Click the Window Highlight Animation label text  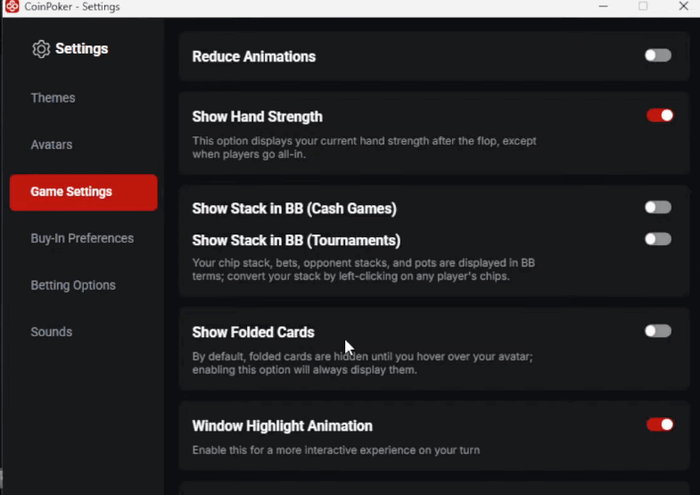[x=282, y=426]
